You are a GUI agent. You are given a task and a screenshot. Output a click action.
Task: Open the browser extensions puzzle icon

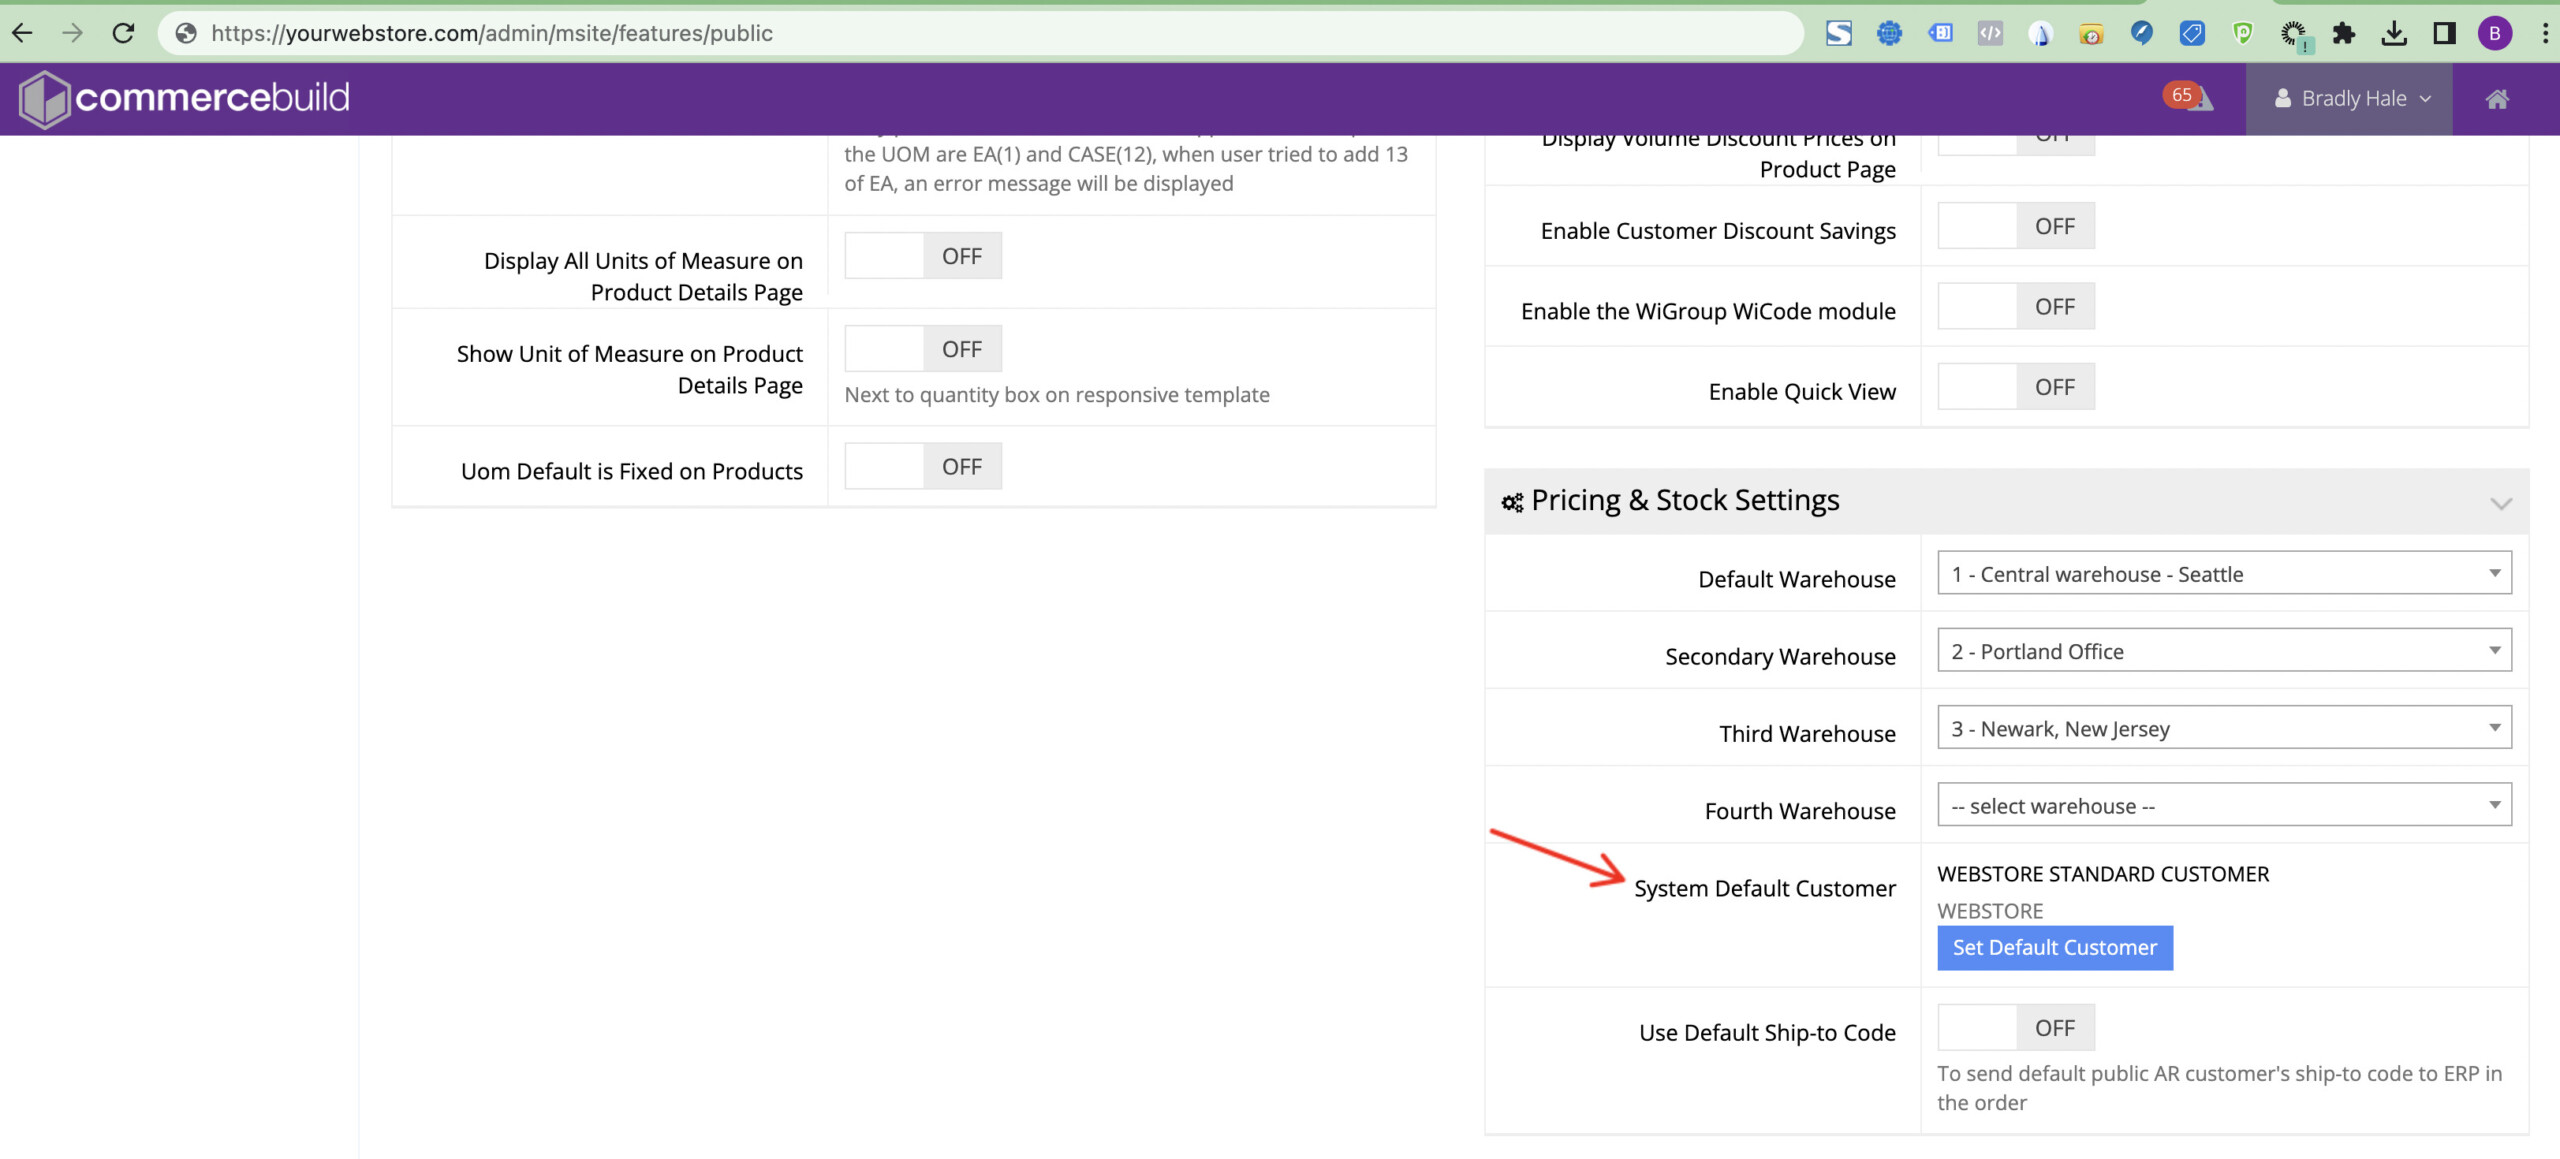click(2343, 33)
